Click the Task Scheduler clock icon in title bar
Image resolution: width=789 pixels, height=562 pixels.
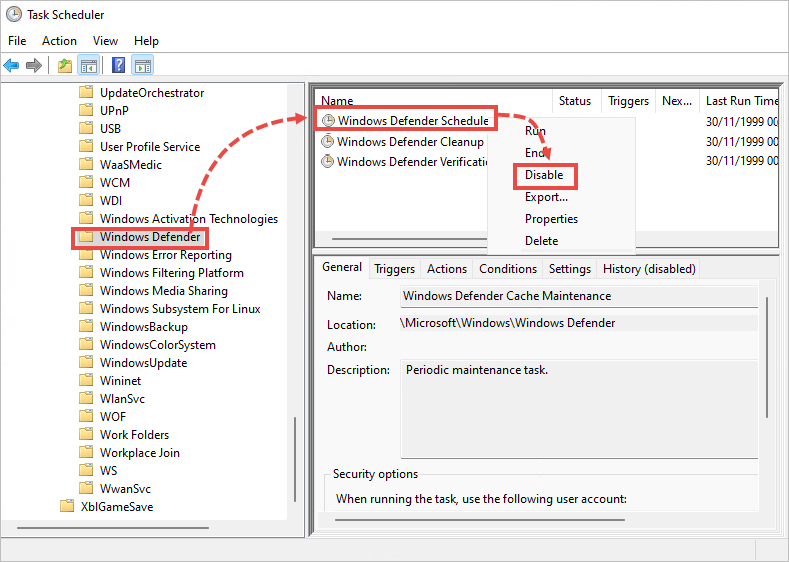pyautogui.click(x=14, y=14)
